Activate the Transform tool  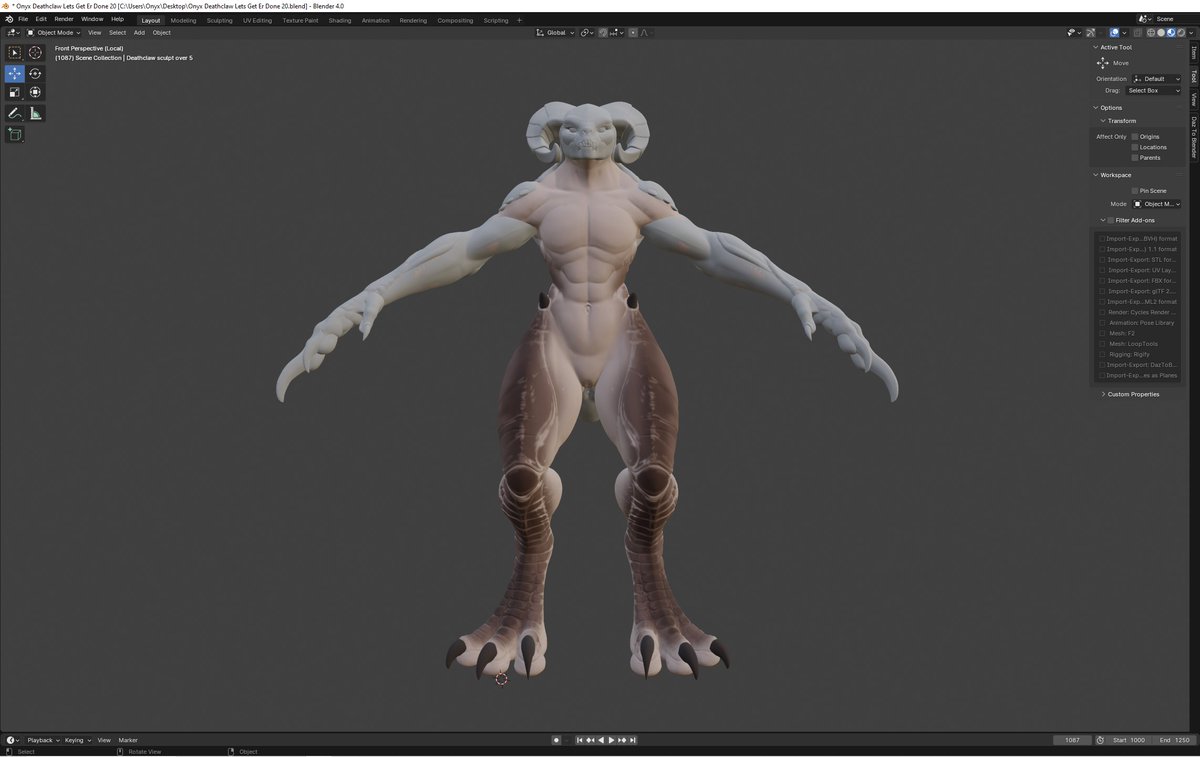35,92
